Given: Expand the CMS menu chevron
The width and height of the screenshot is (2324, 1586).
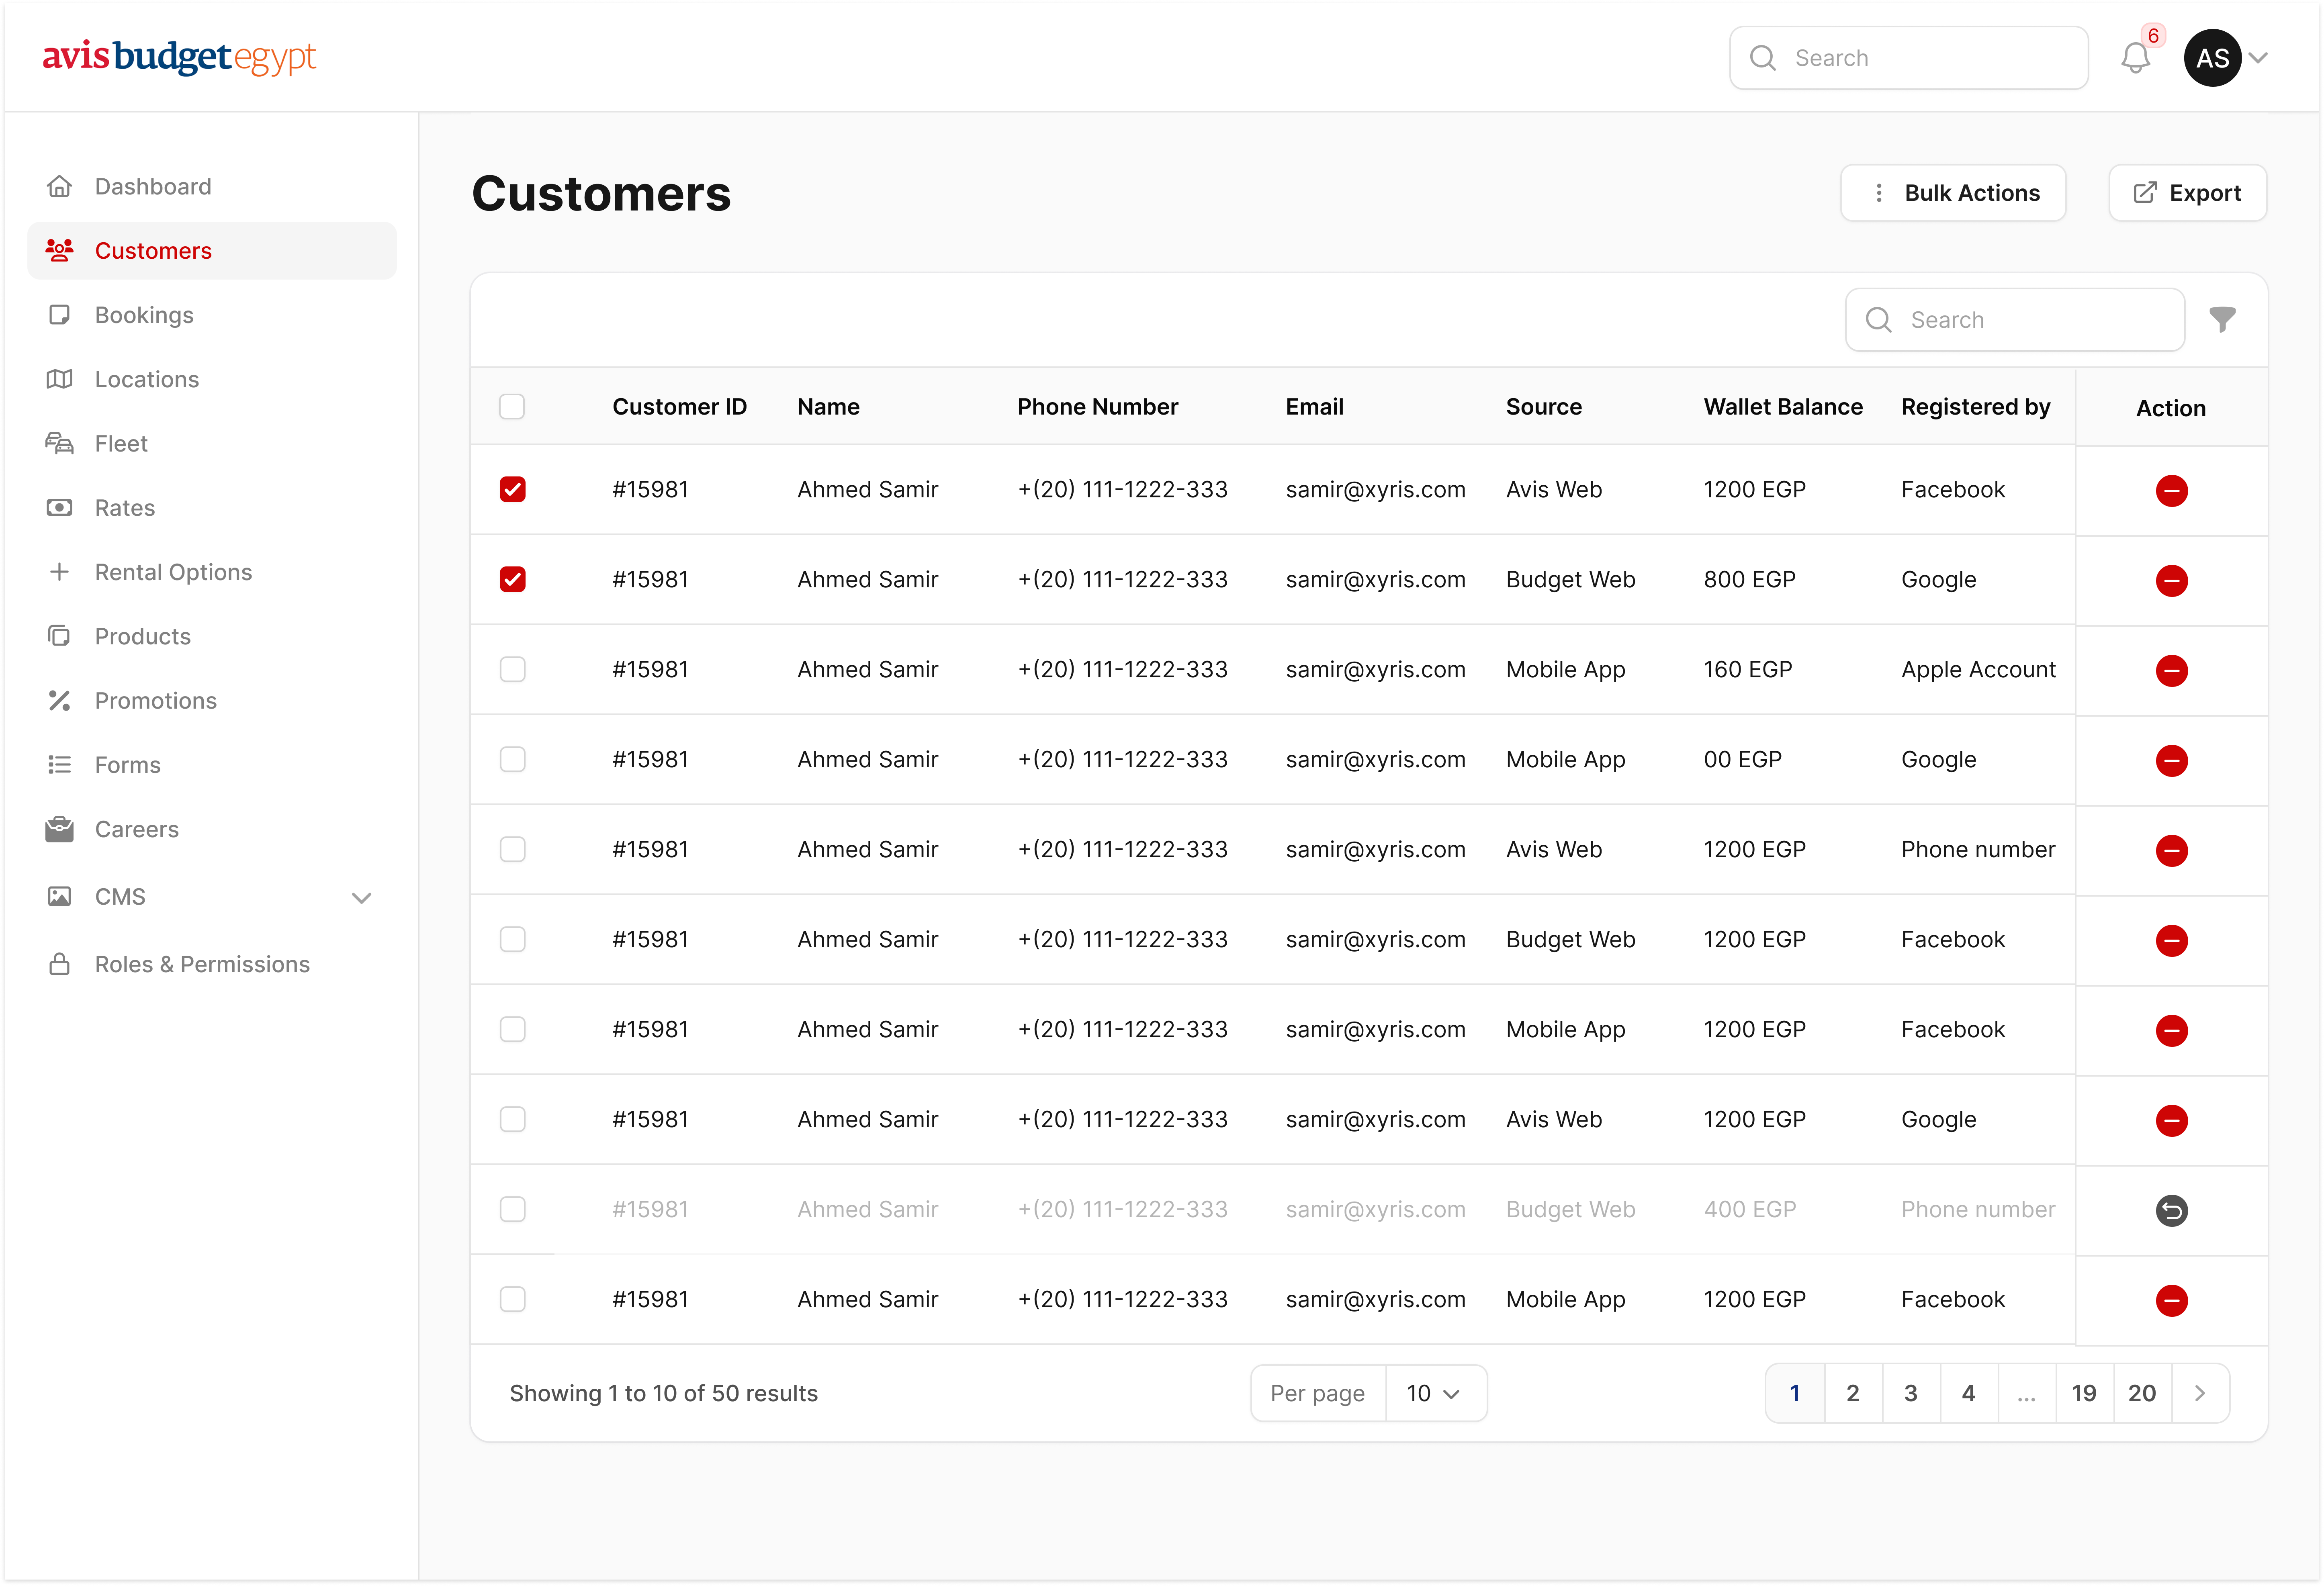Looking at the screenshot, I should pos(362,898).
